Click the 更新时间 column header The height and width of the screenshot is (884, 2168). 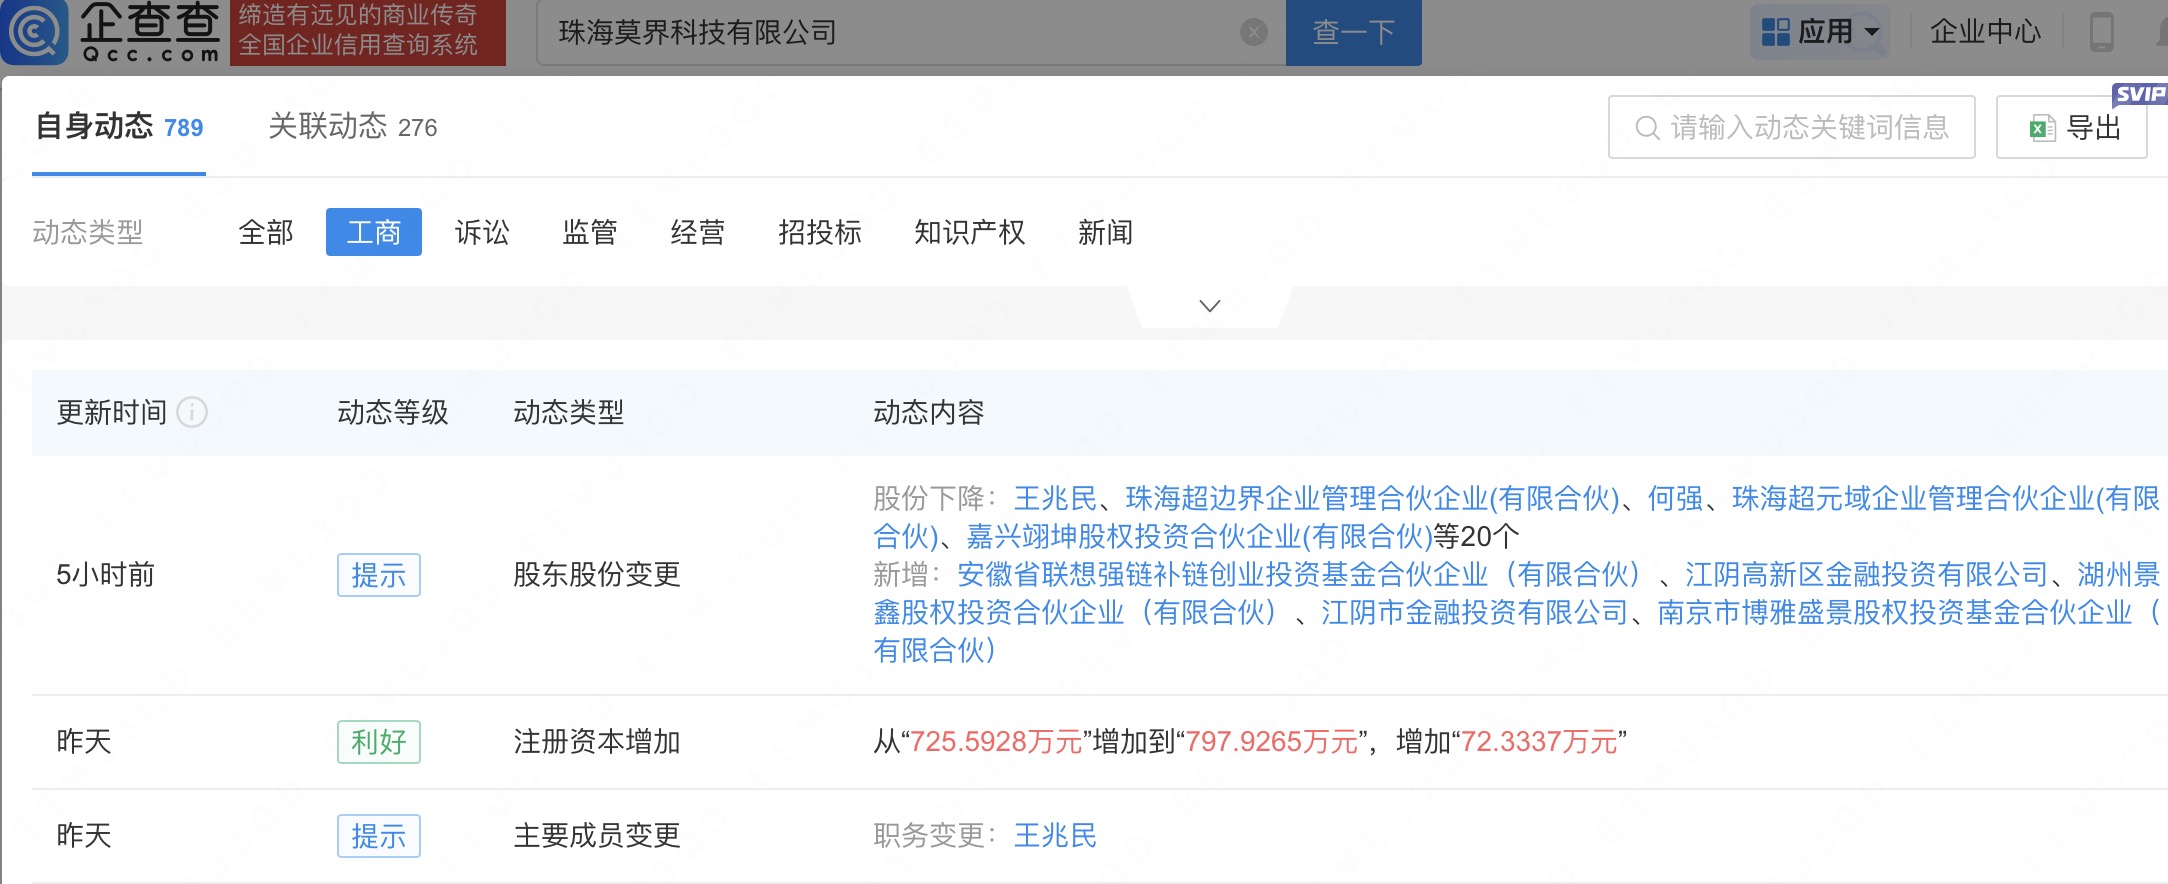point(112,412)
